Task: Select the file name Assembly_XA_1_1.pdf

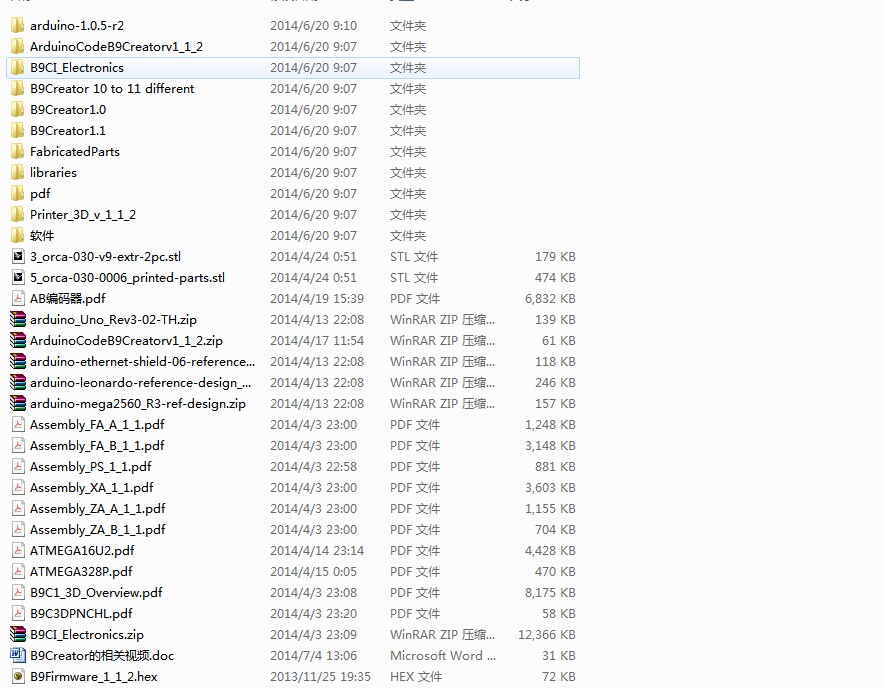Action: coord(92,488)
